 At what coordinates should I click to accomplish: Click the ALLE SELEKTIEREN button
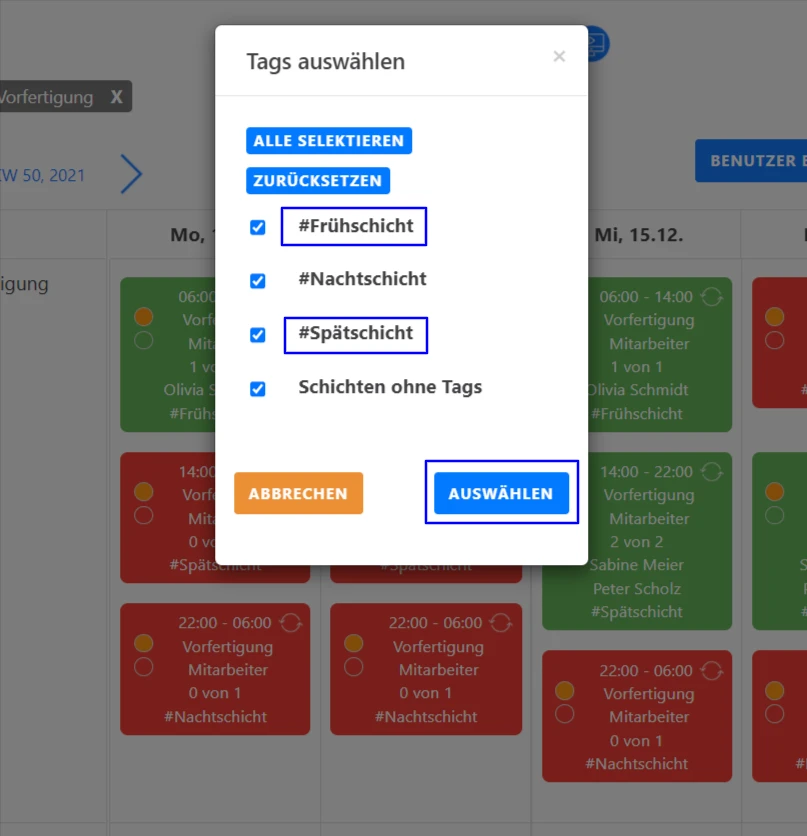pos(329,140)
